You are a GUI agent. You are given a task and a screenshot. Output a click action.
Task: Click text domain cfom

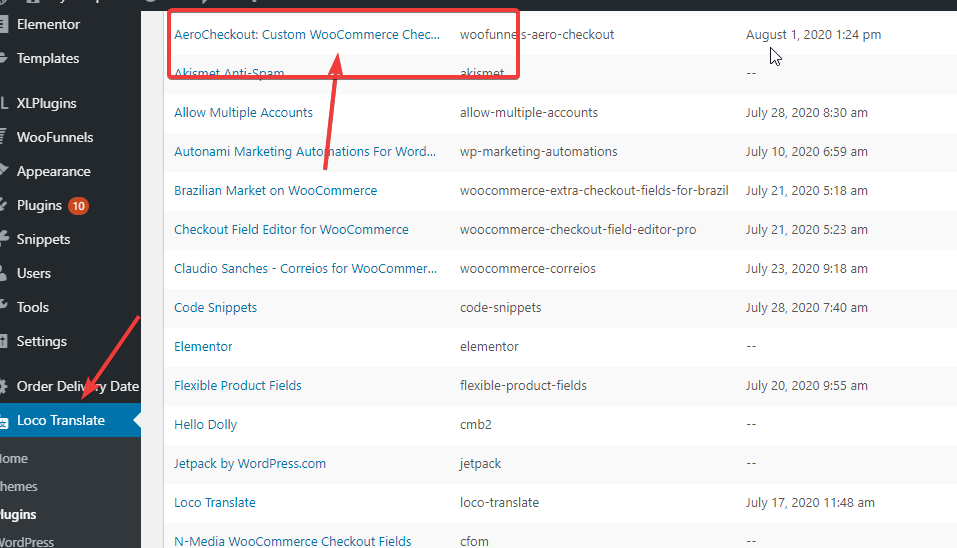click(x=474, y=541)
